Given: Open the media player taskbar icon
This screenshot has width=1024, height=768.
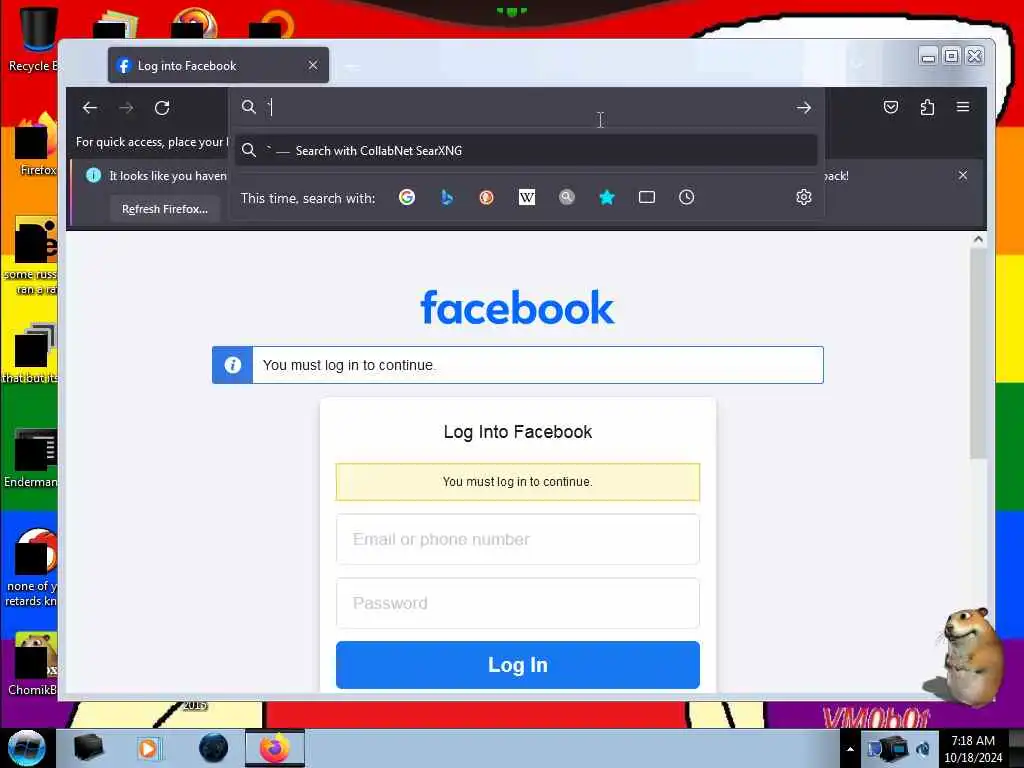Looking at the screenshot, I should tap(148, 748).
